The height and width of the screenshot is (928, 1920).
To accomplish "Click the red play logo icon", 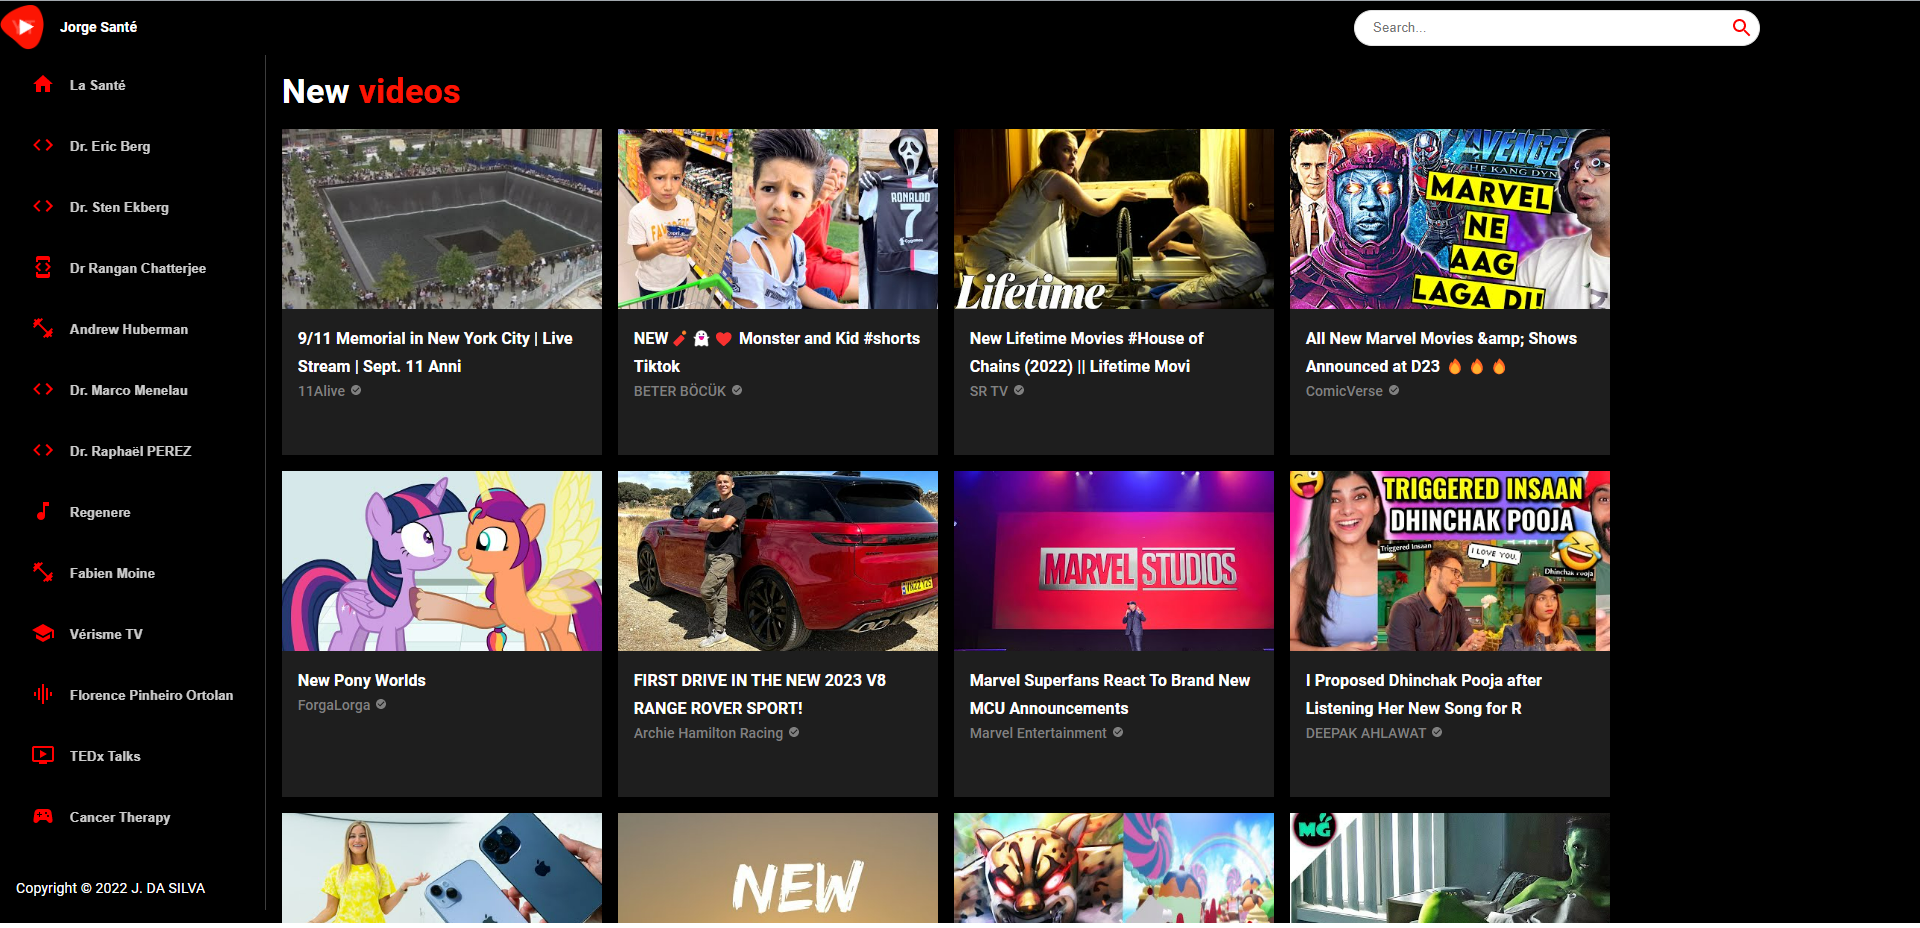I will tap(22, 26).
